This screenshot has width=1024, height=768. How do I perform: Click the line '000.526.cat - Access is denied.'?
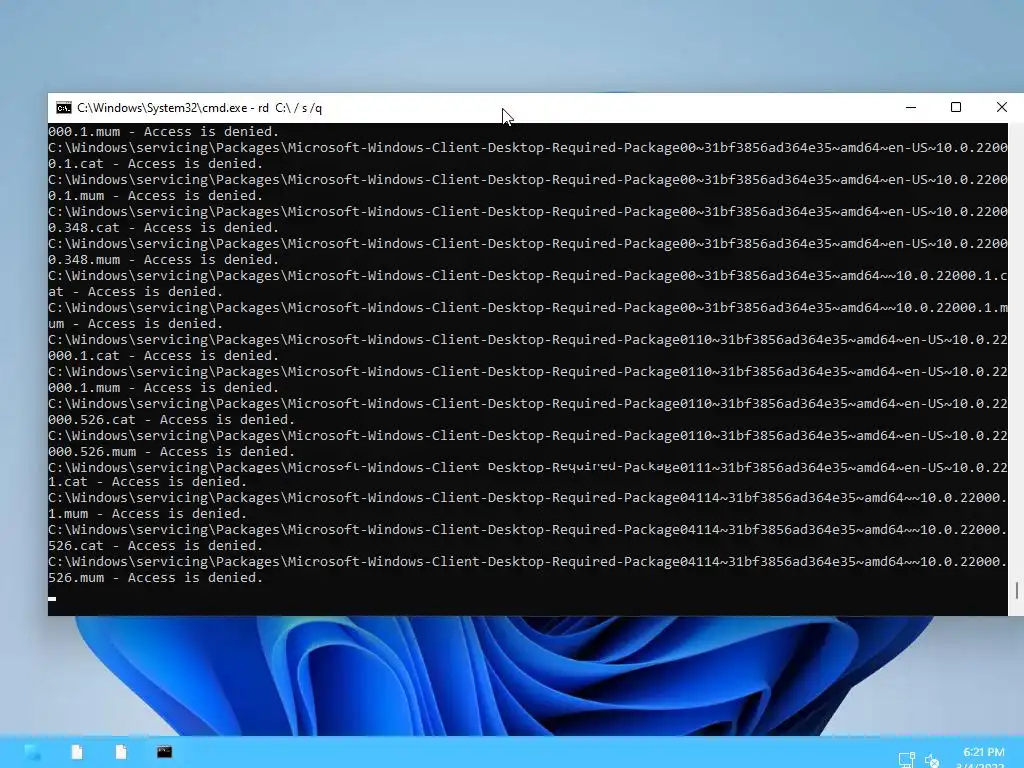tap(171, 420)
